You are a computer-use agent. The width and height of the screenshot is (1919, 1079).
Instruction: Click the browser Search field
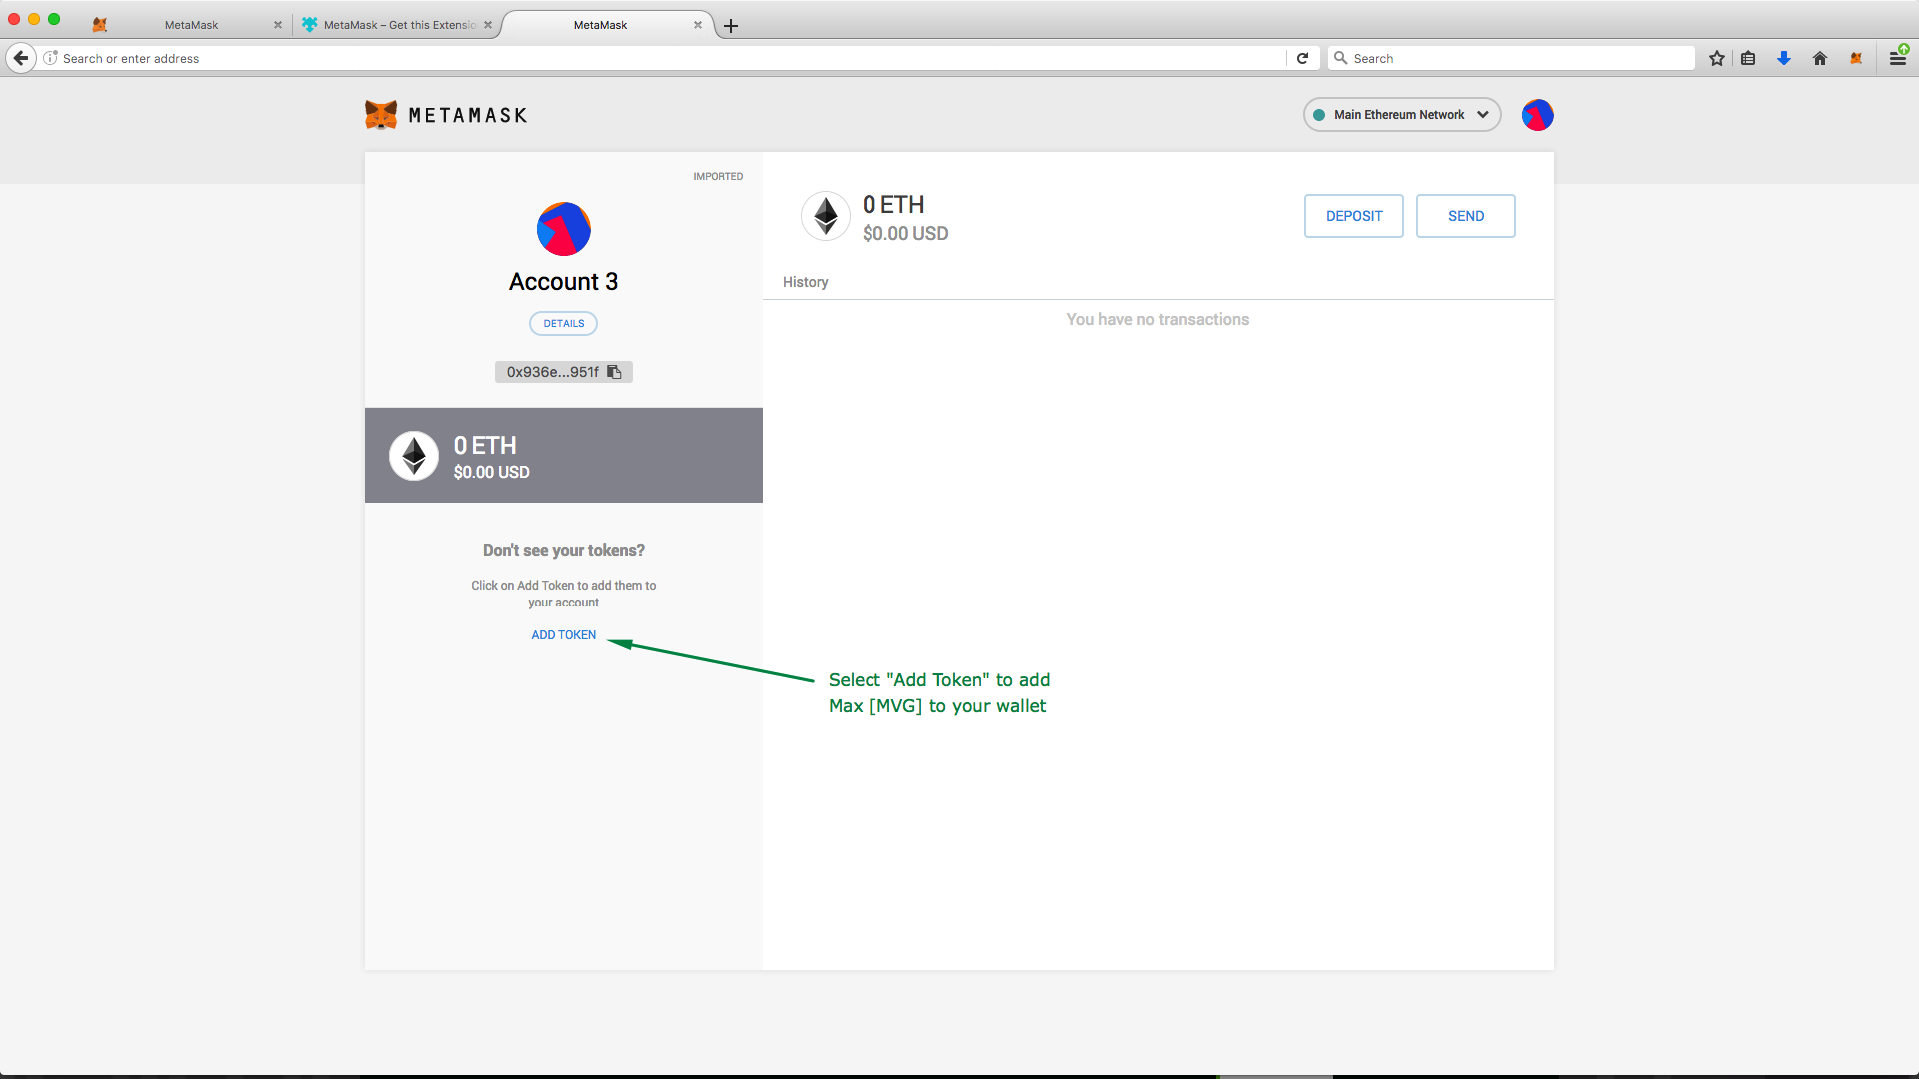point(1511,58)
